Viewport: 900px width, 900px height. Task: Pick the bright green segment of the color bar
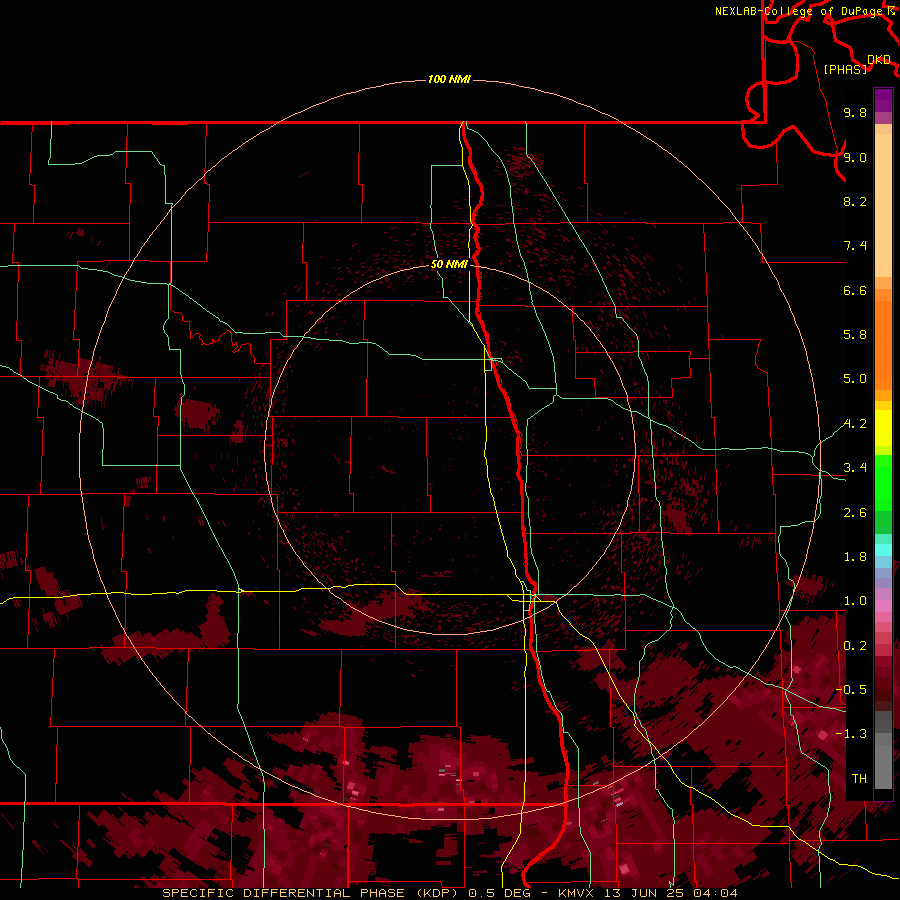(883, 483)
